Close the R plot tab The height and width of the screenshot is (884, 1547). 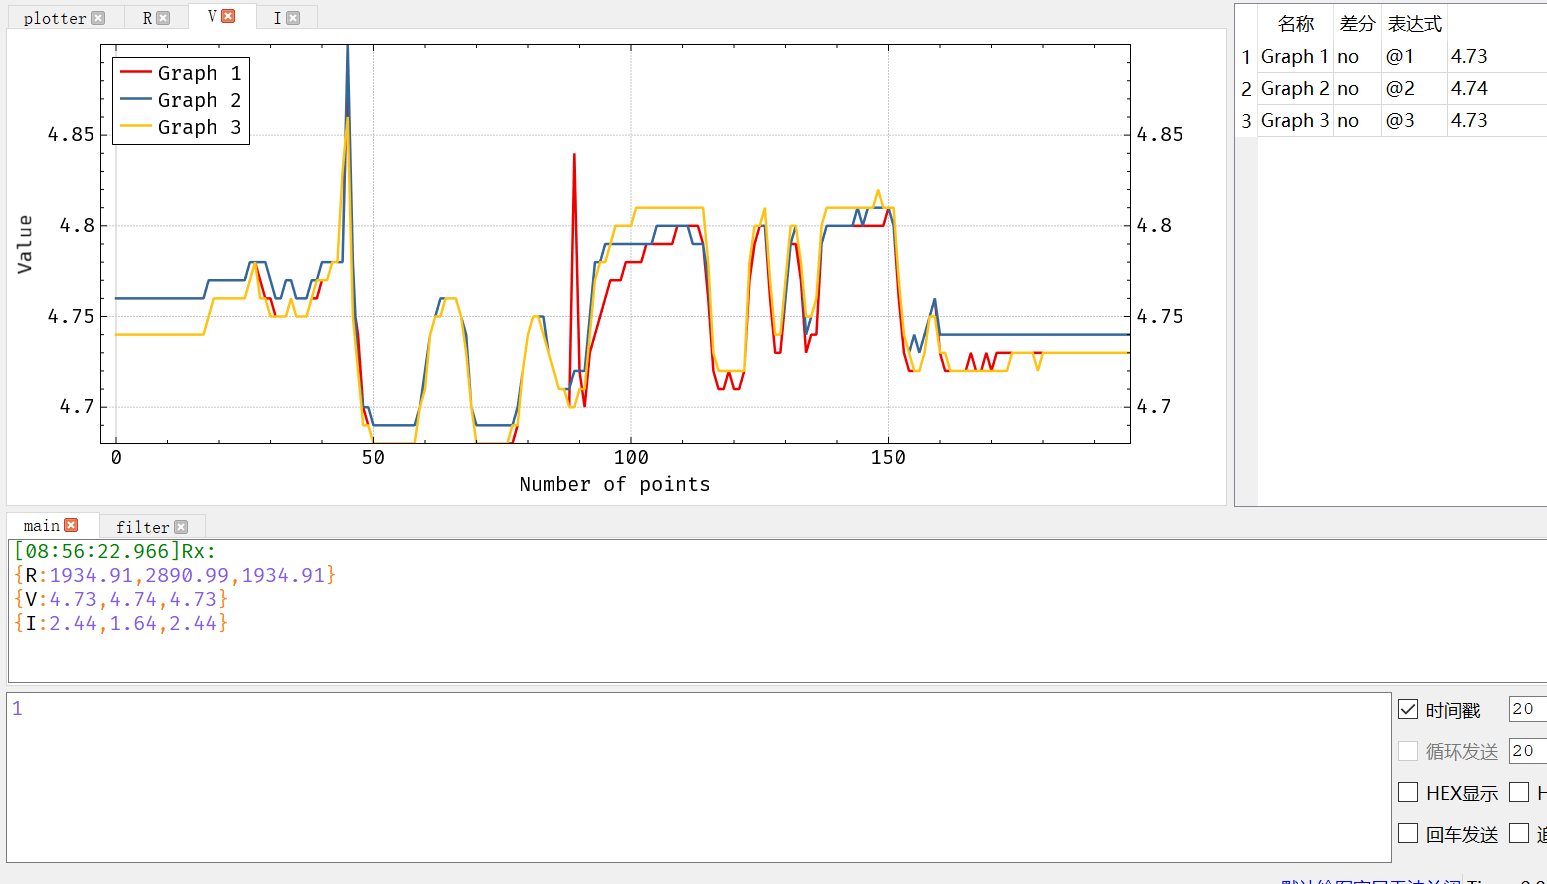coord(163,18)
